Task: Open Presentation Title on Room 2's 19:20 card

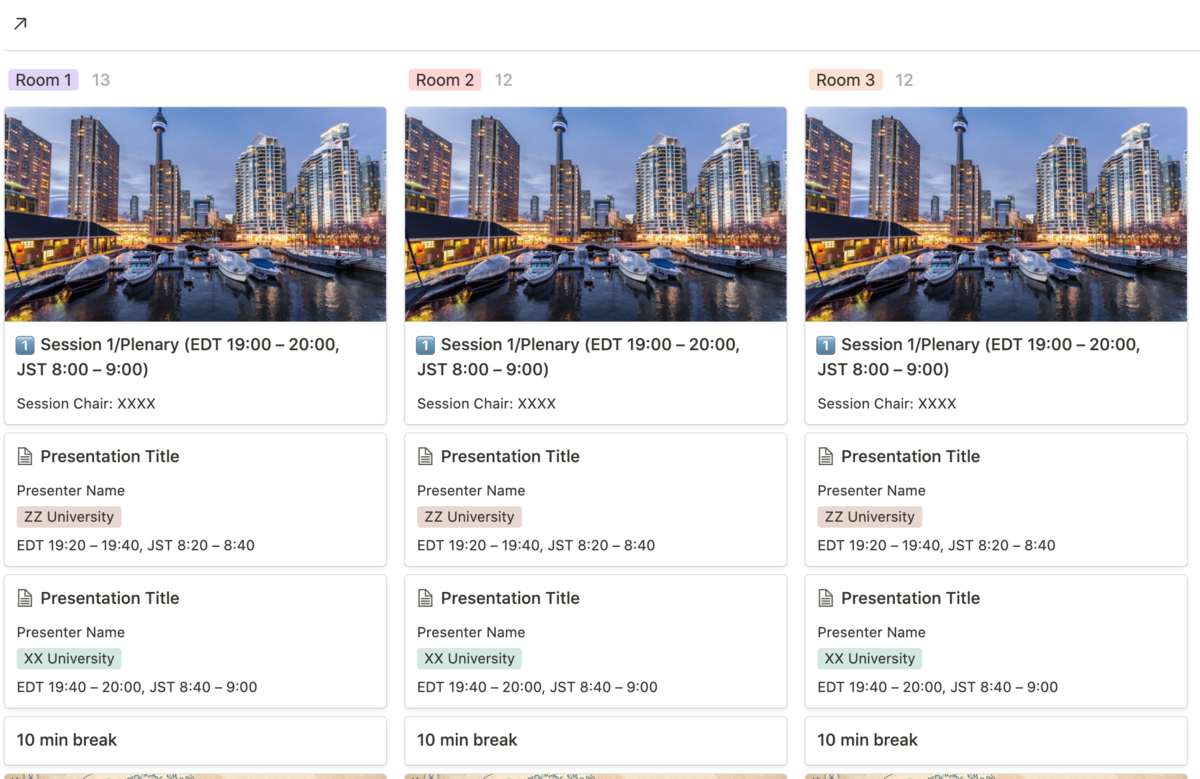Action: [510, 456]
